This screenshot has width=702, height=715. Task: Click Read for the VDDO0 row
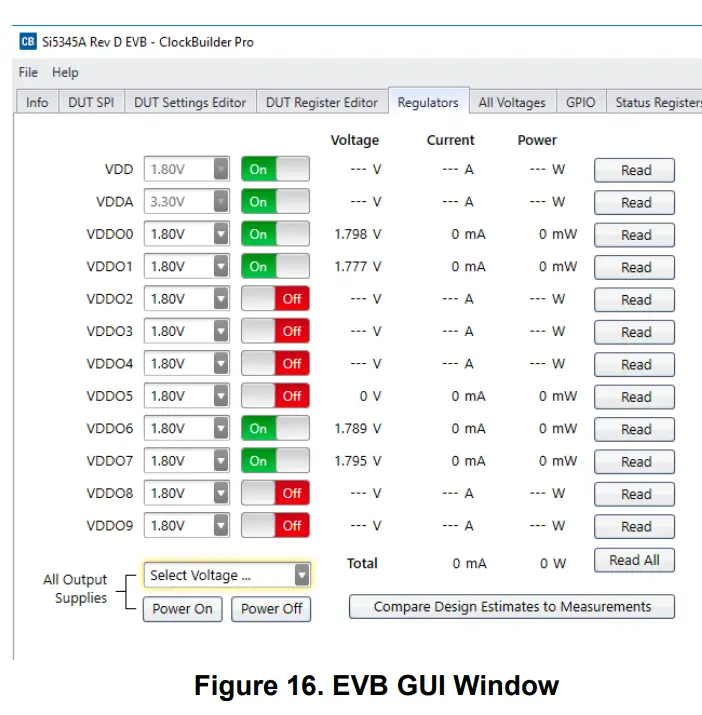(x=634, y=235)
